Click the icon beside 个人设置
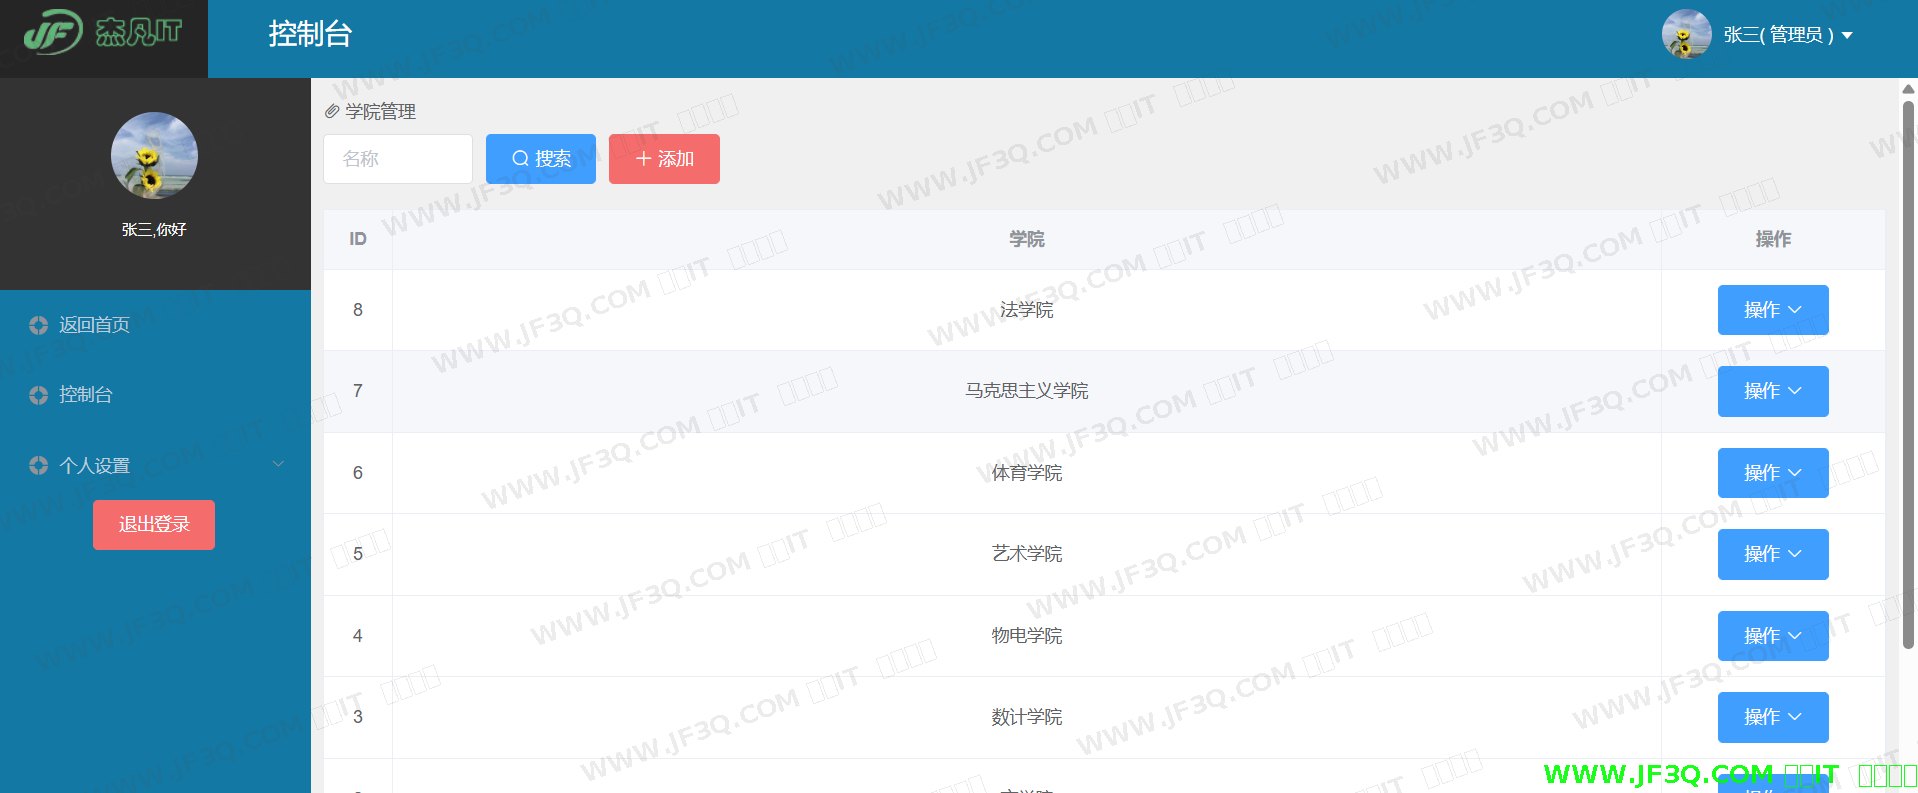 [39, 465]
